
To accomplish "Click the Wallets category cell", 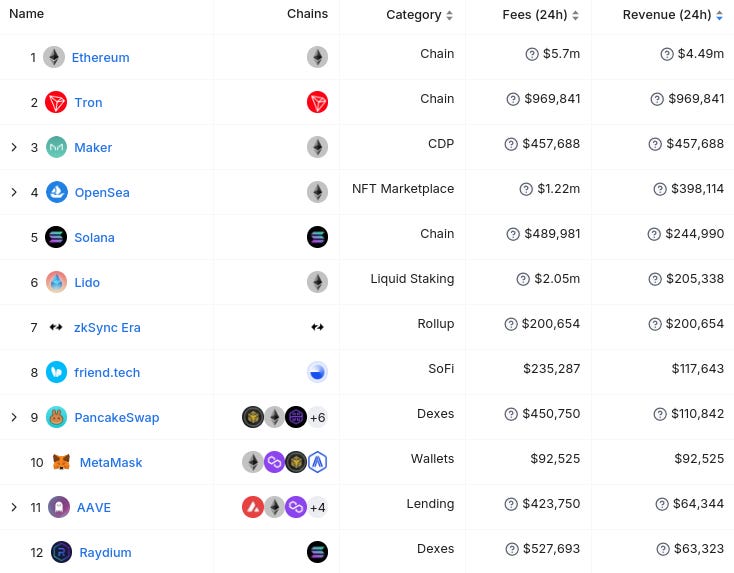I will click(x=433, y=458).
